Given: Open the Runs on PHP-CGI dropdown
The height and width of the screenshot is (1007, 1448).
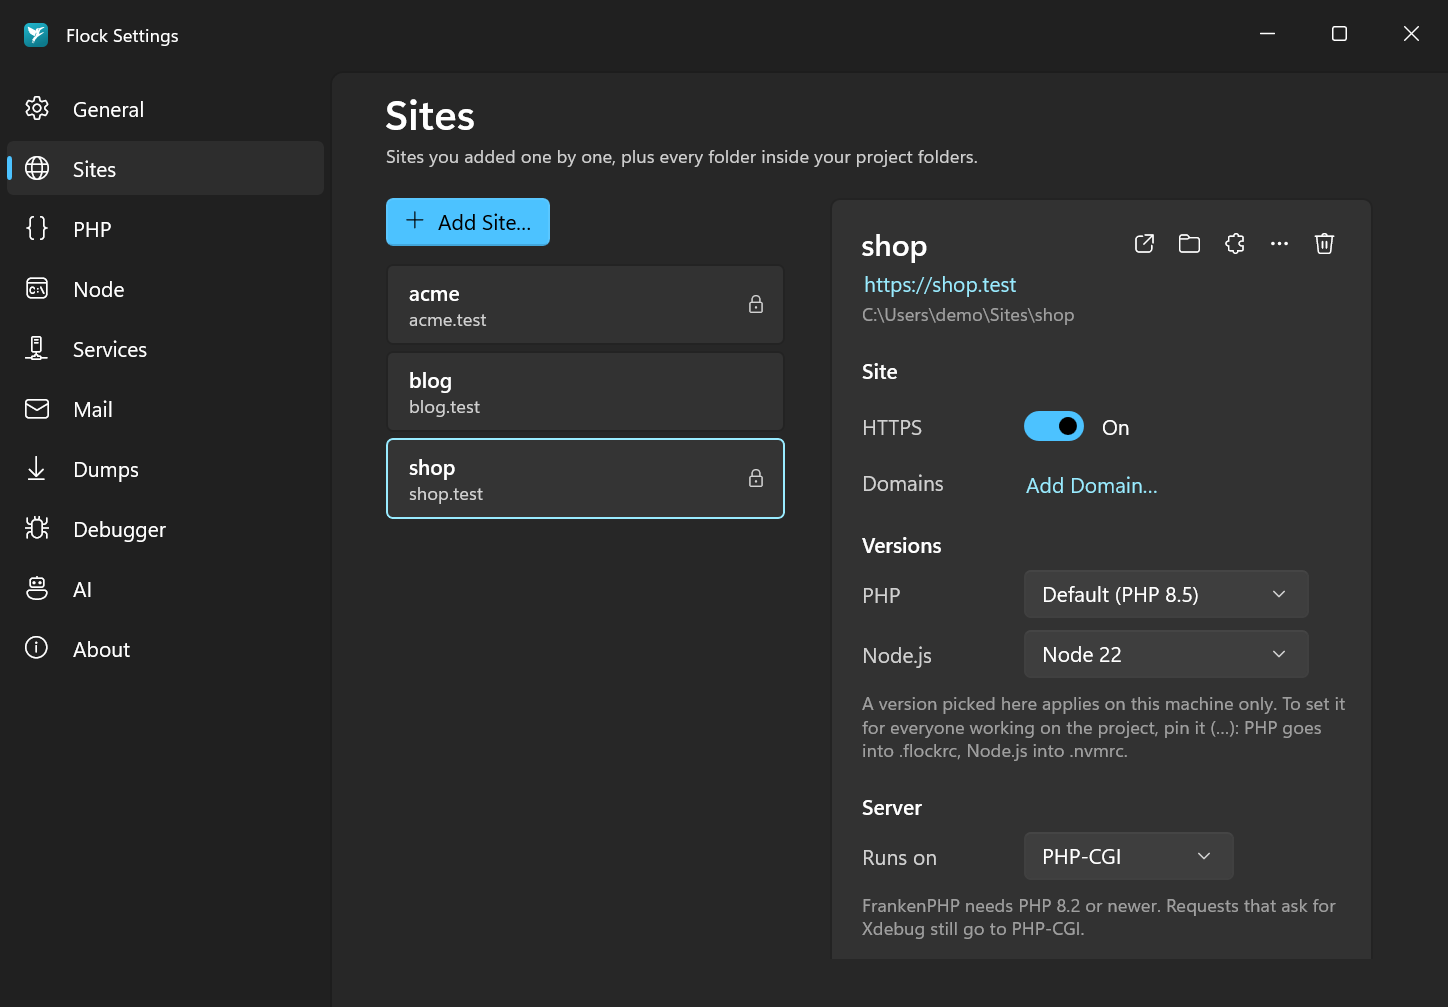Looking at the screenshot, I should (x=1128, y=856).
